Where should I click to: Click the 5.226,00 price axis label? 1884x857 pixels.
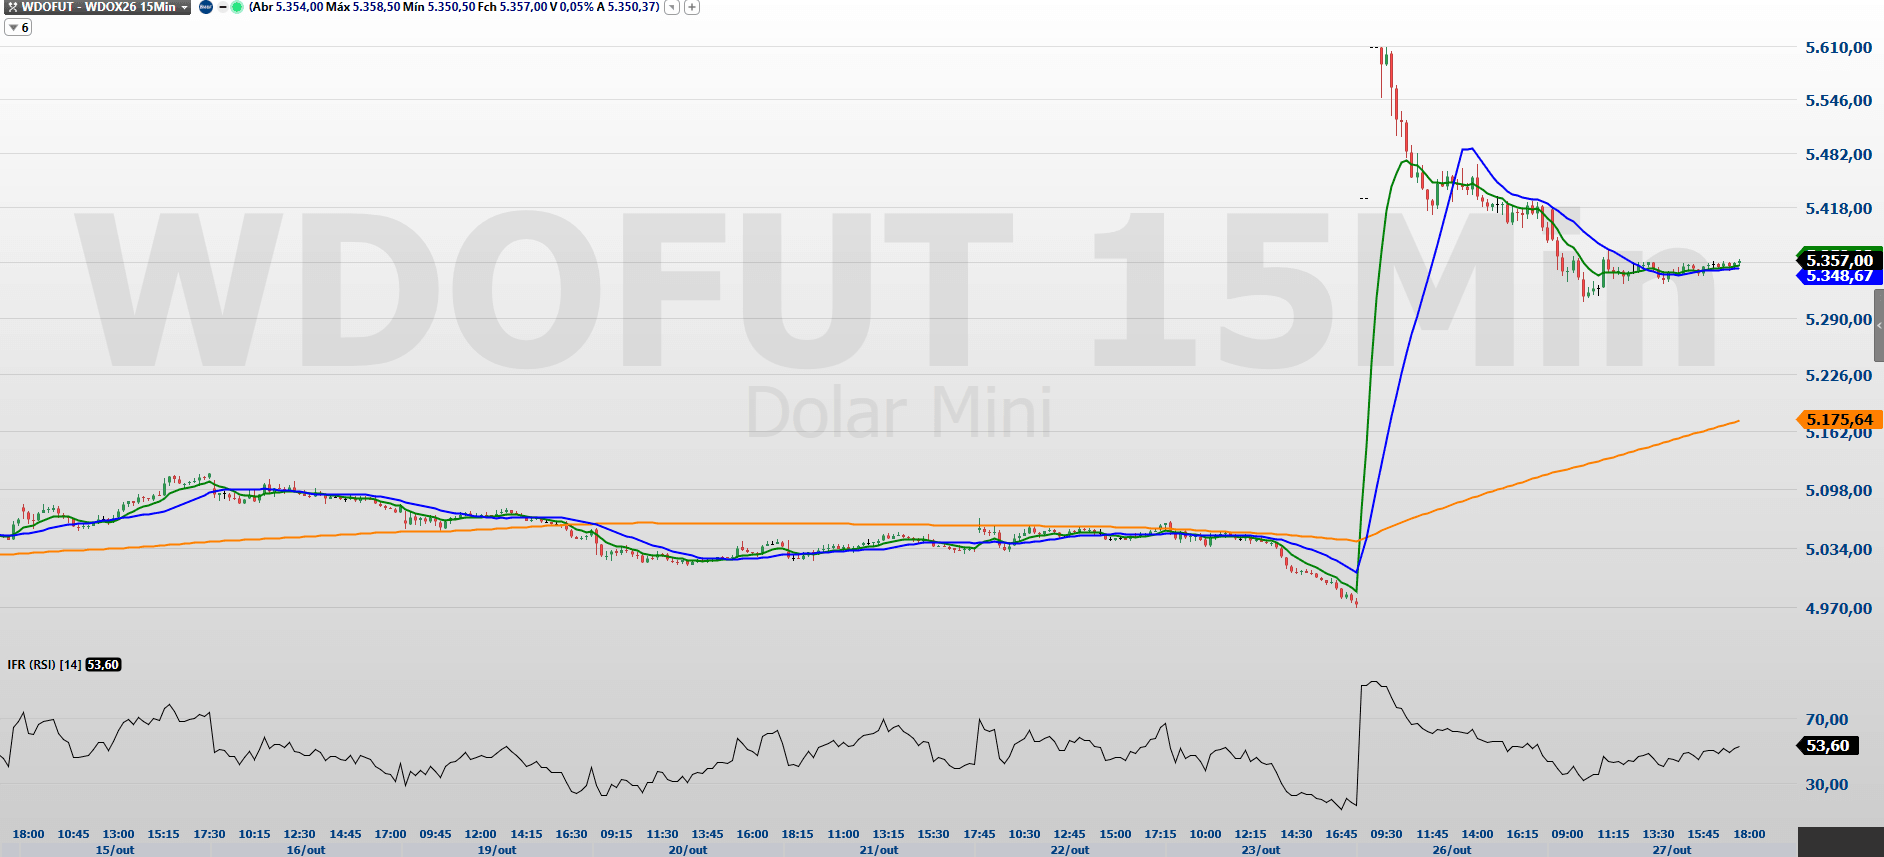tap(1838, 375)
